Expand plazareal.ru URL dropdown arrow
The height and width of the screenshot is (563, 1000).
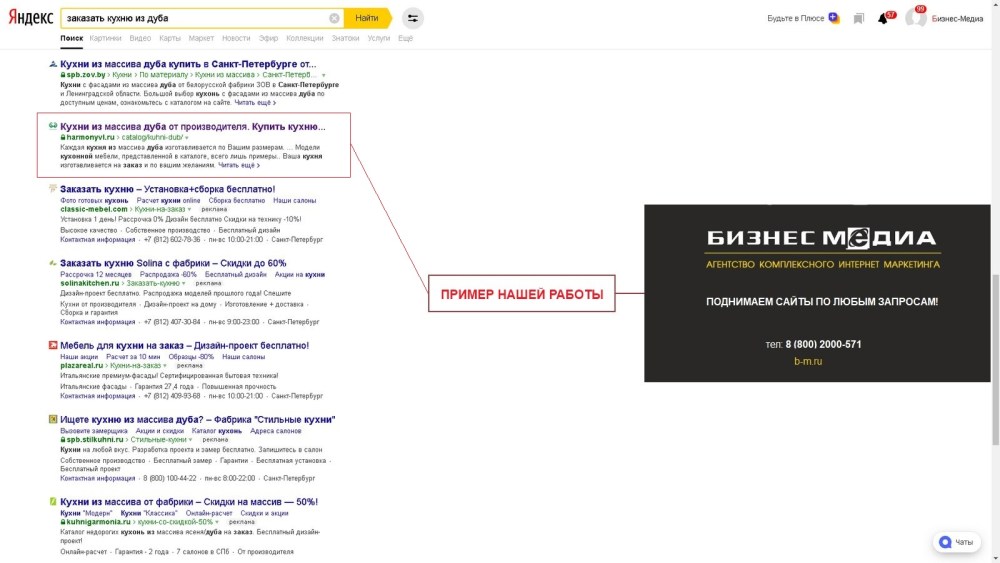[x=165, y=366]
